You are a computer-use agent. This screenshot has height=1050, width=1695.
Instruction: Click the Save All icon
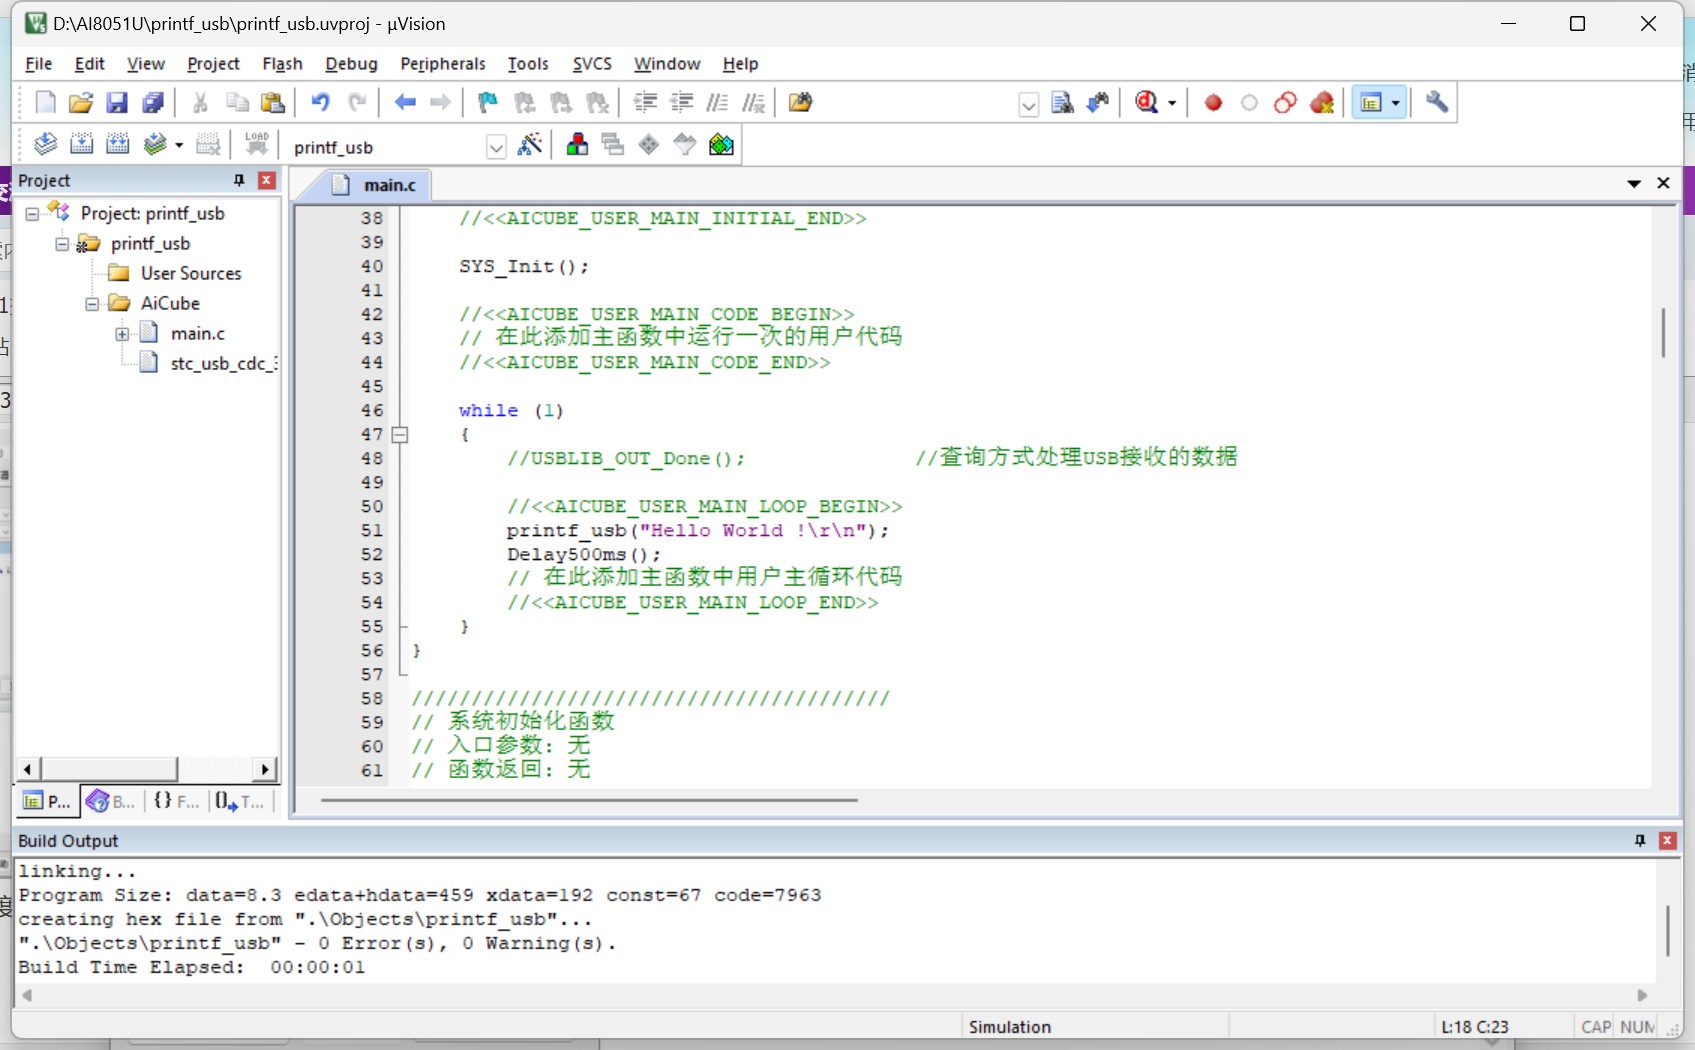coord(153,103)
